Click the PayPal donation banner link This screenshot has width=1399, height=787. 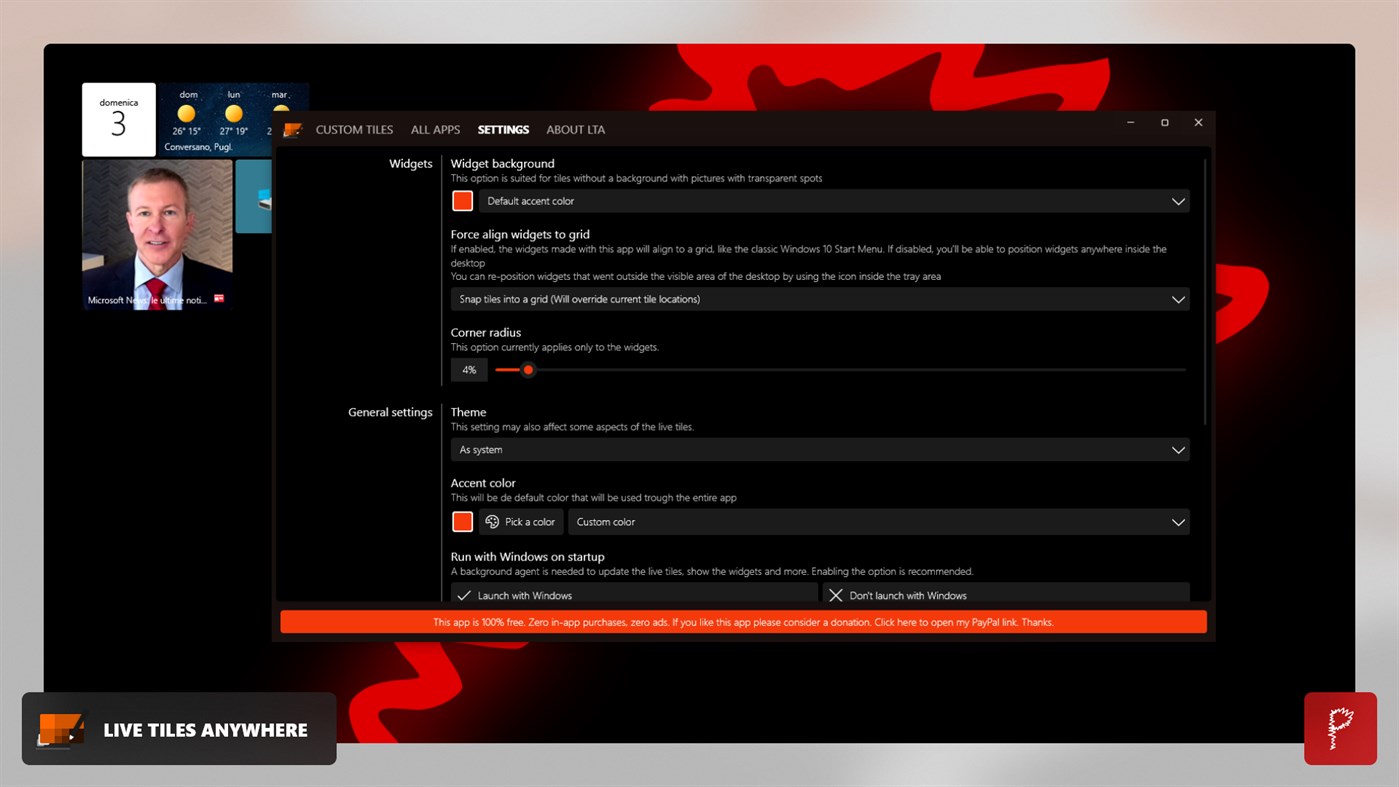pyautogui.click(x=743, y=621)
